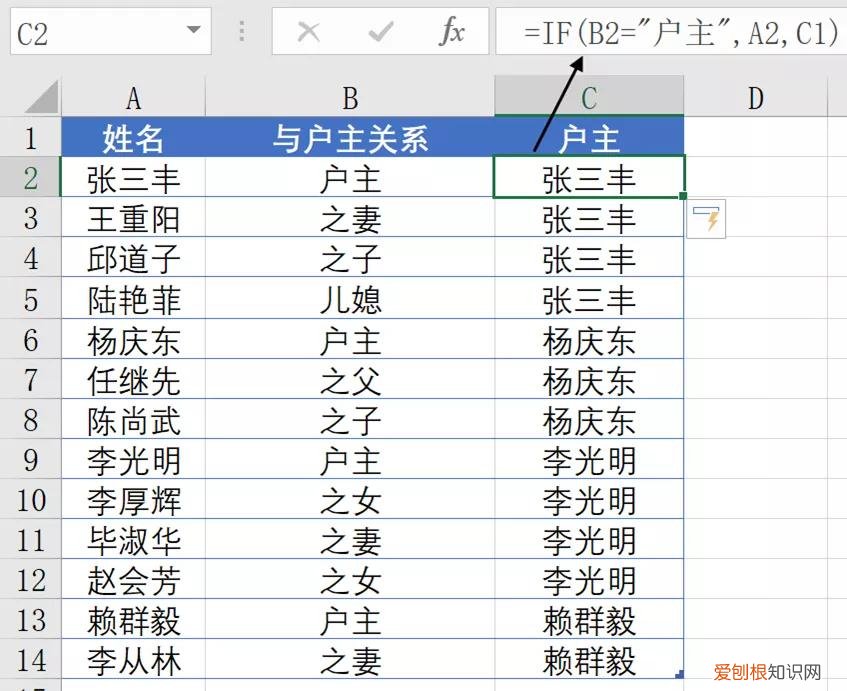
Task: Expand column D by clicking its header
Action: (x=756, y=96)
